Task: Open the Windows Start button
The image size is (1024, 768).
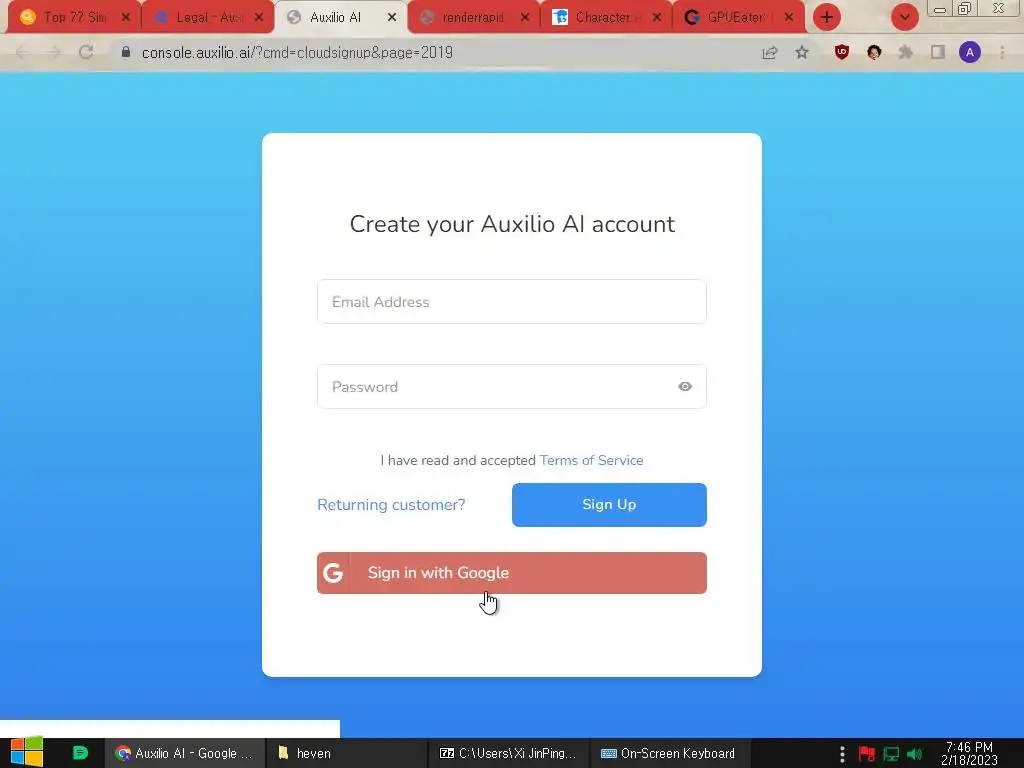Action: 27,752
